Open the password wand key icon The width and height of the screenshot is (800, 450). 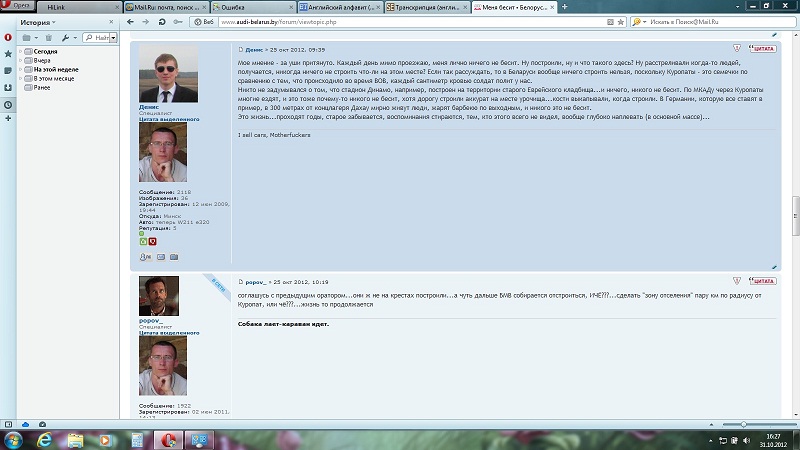point(178,22)
